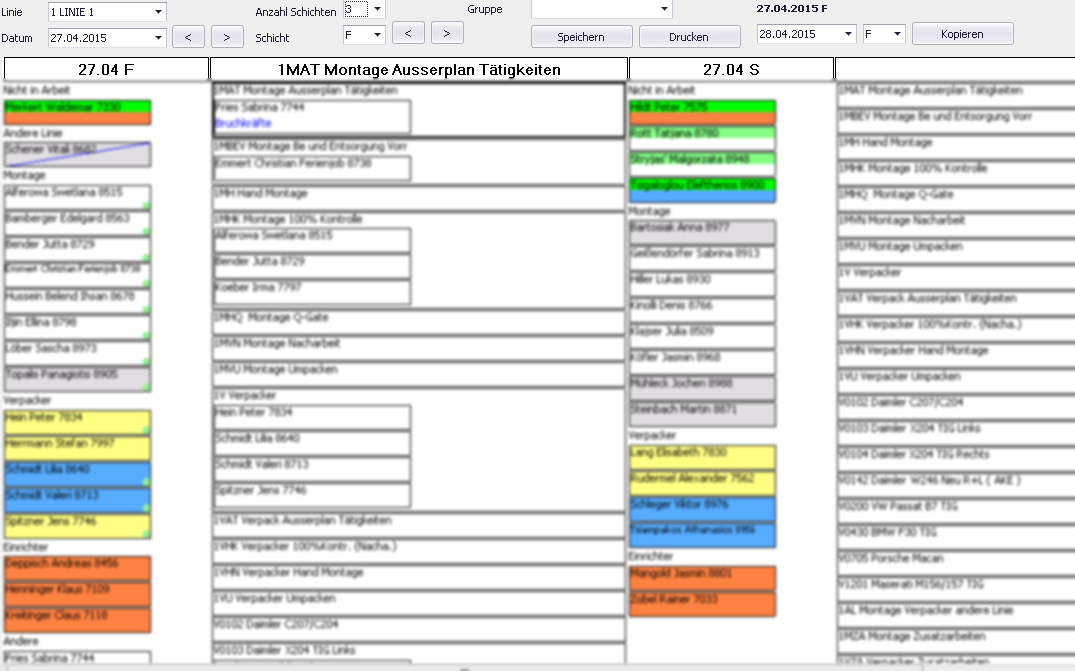Image resolution: width=1075 pixels, height=671 pixels.
Task: Click the 1MZA Montage Zusatzarbeiten row
Action: point(956,642)
